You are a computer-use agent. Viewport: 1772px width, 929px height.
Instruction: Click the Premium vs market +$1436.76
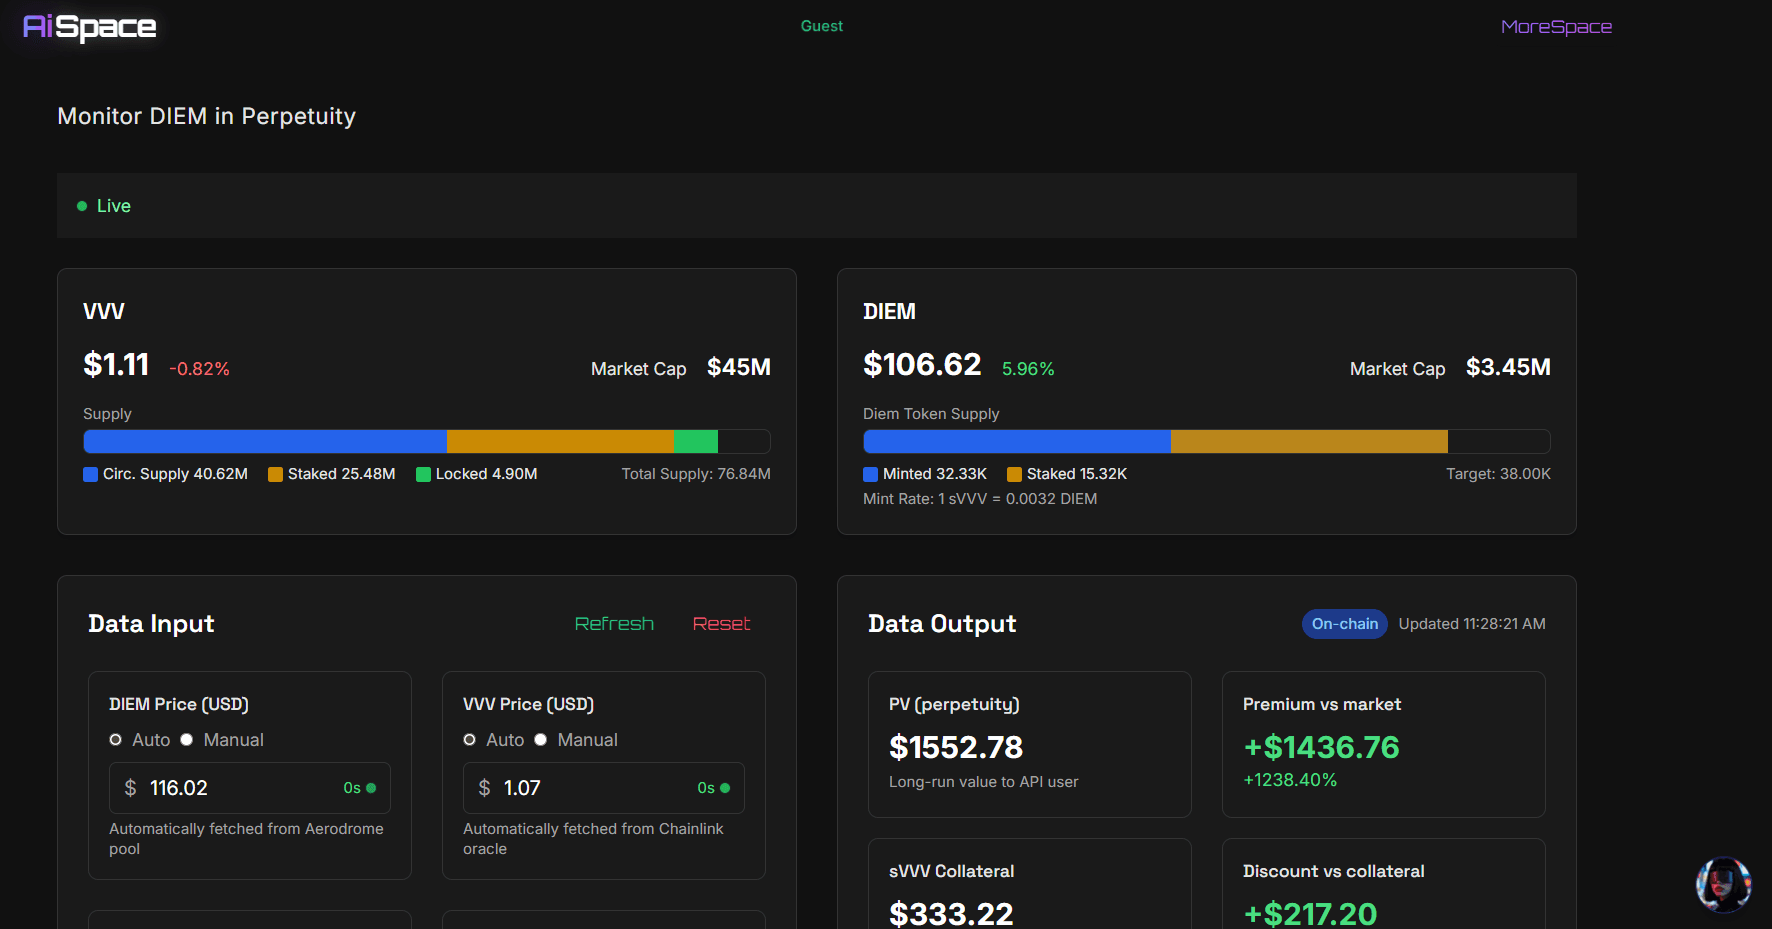coord(1321,747)
